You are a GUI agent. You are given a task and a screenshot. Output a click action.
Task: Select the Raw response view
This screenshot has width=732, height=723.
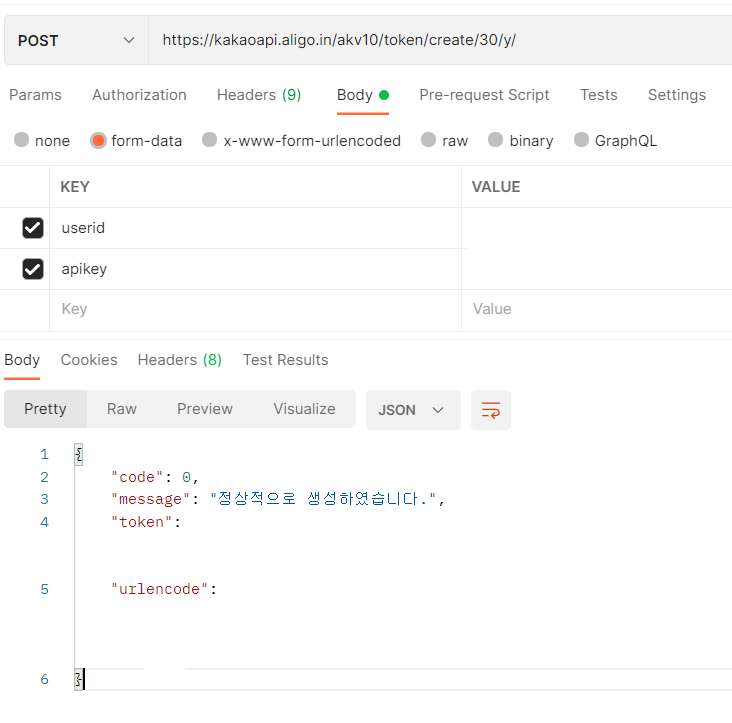[121, 409]
